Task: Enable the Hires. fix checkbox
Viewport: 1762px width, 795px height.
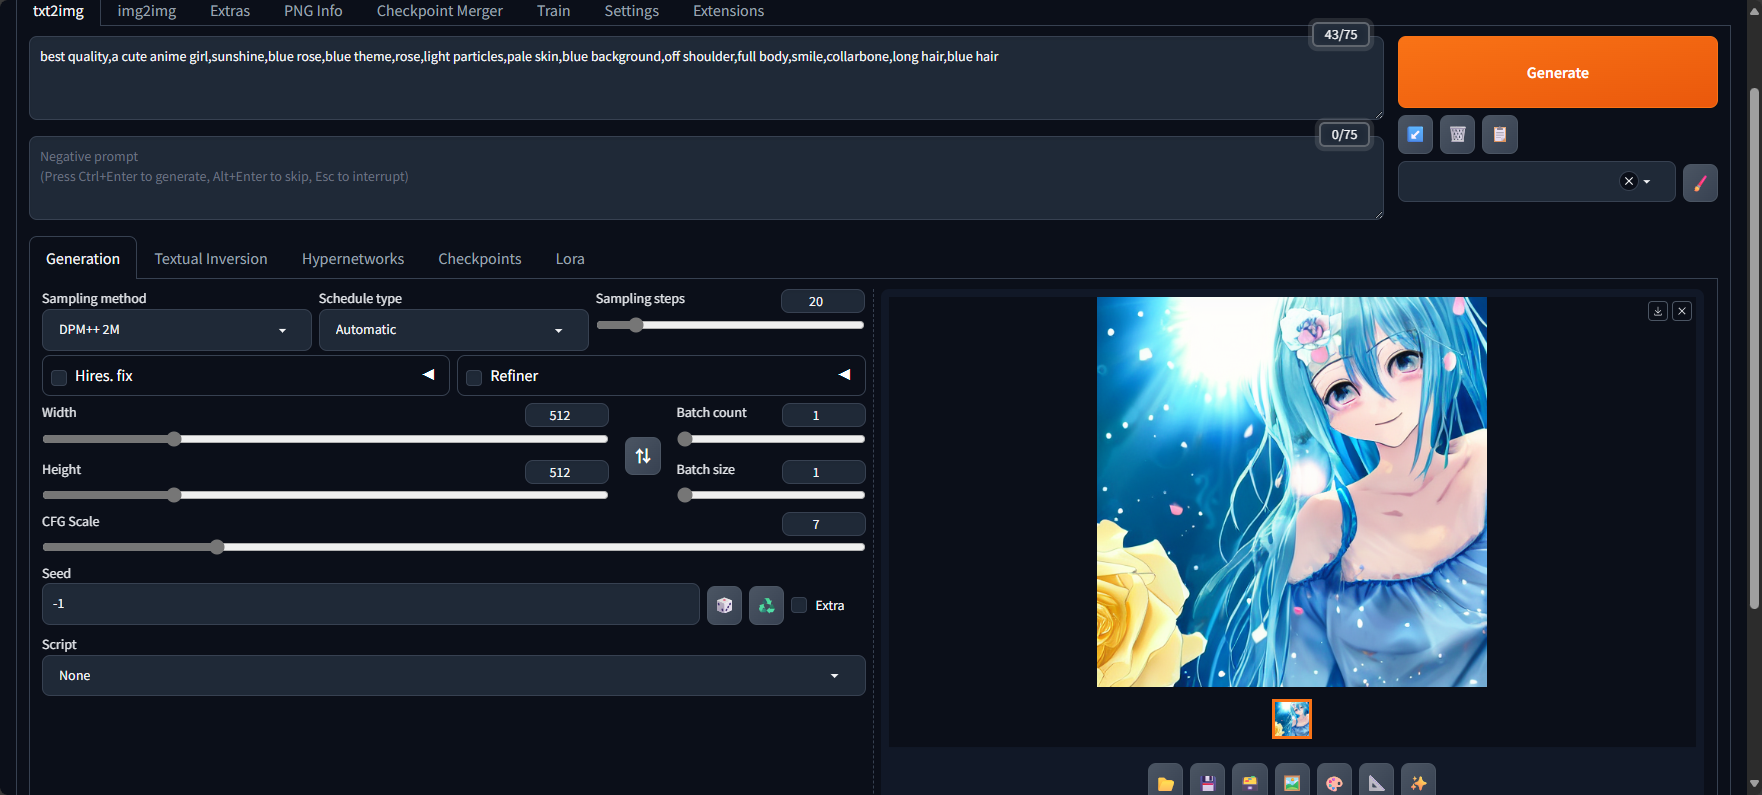Action: (60, 377)
